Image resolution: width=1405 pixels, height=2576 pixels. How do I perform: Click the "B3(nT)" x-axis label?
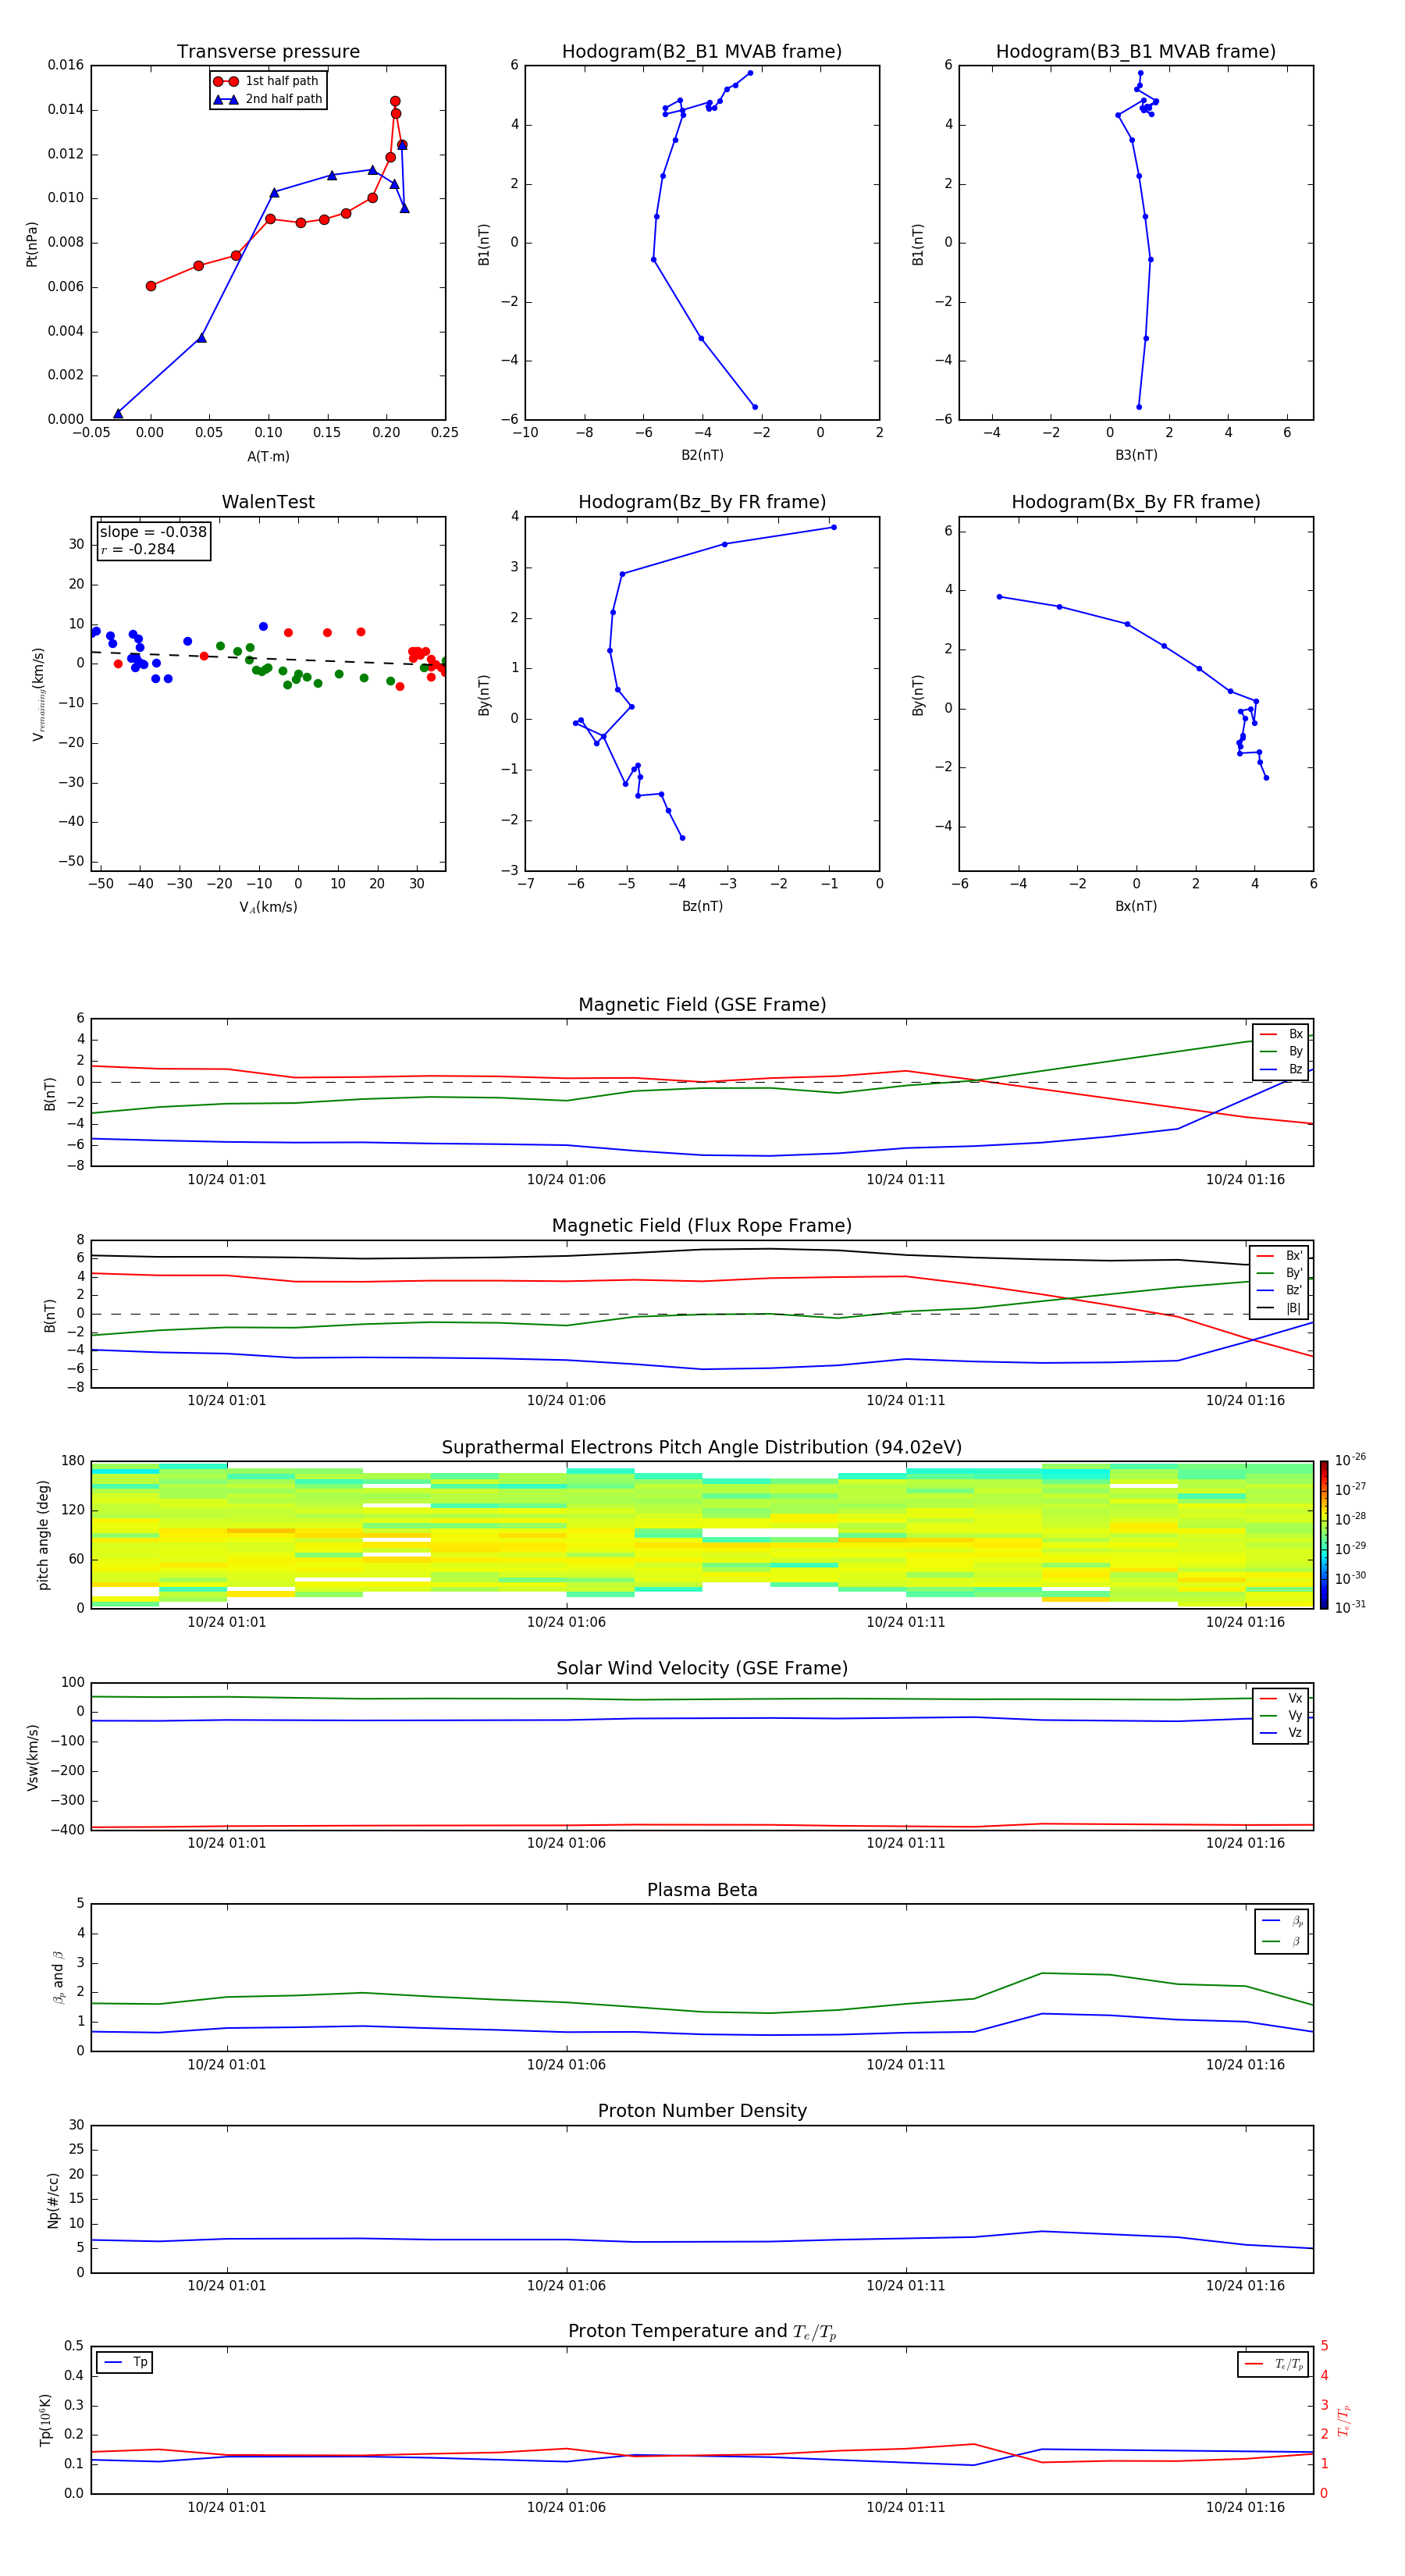coord(1136,455)
